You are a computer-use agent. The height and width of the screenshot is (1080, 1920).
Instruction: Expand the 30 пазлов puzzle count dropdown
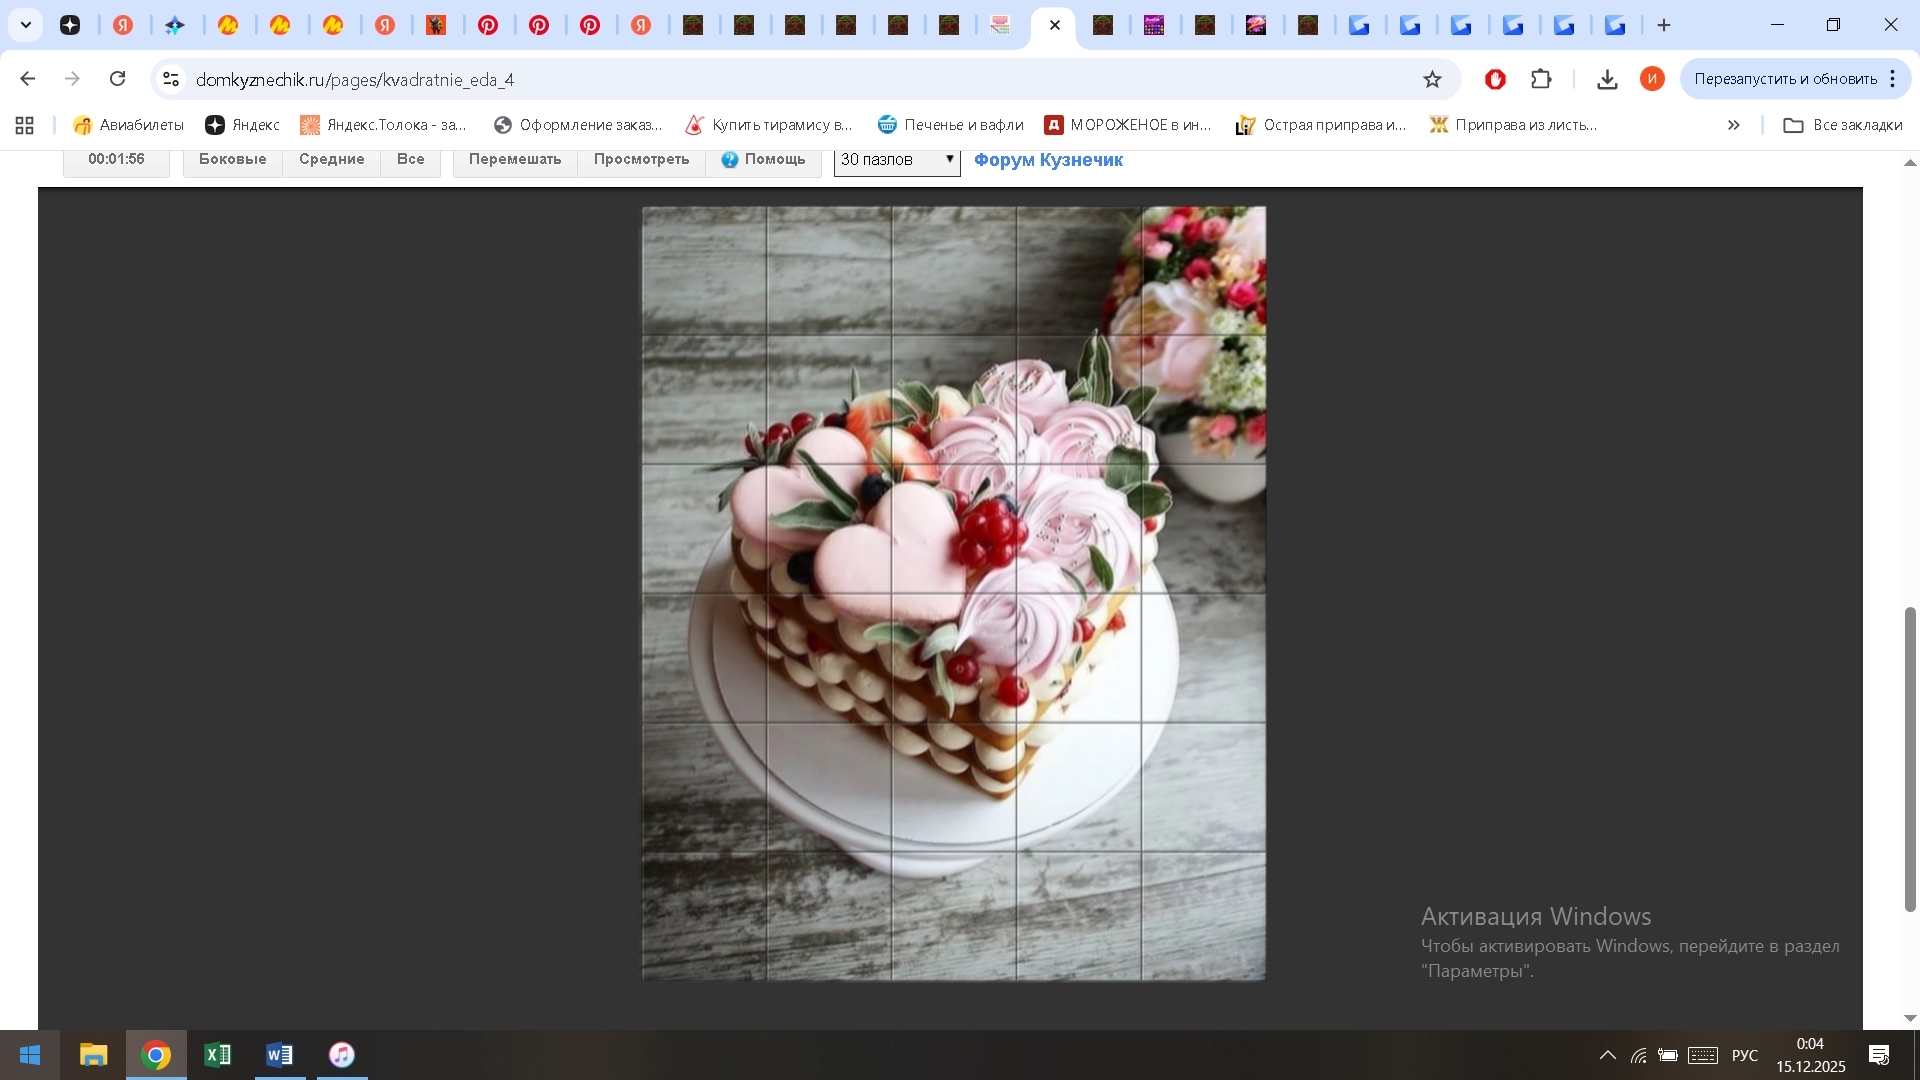coord(897,160)
